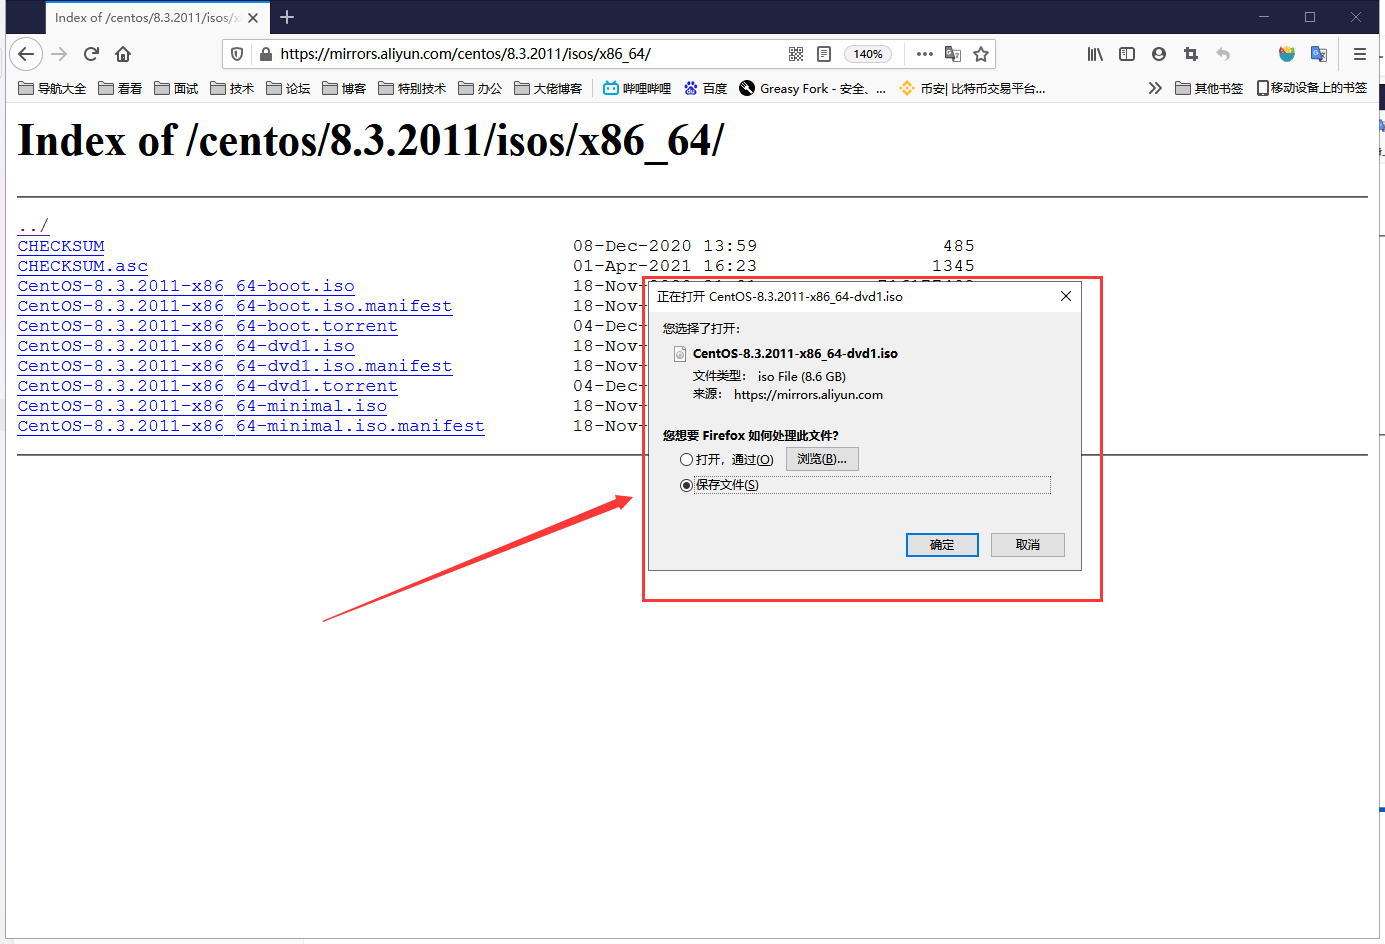Open the boot.iso.manifest link
The height and width of the screenshot is (944, 1385).
click(234, 306)
